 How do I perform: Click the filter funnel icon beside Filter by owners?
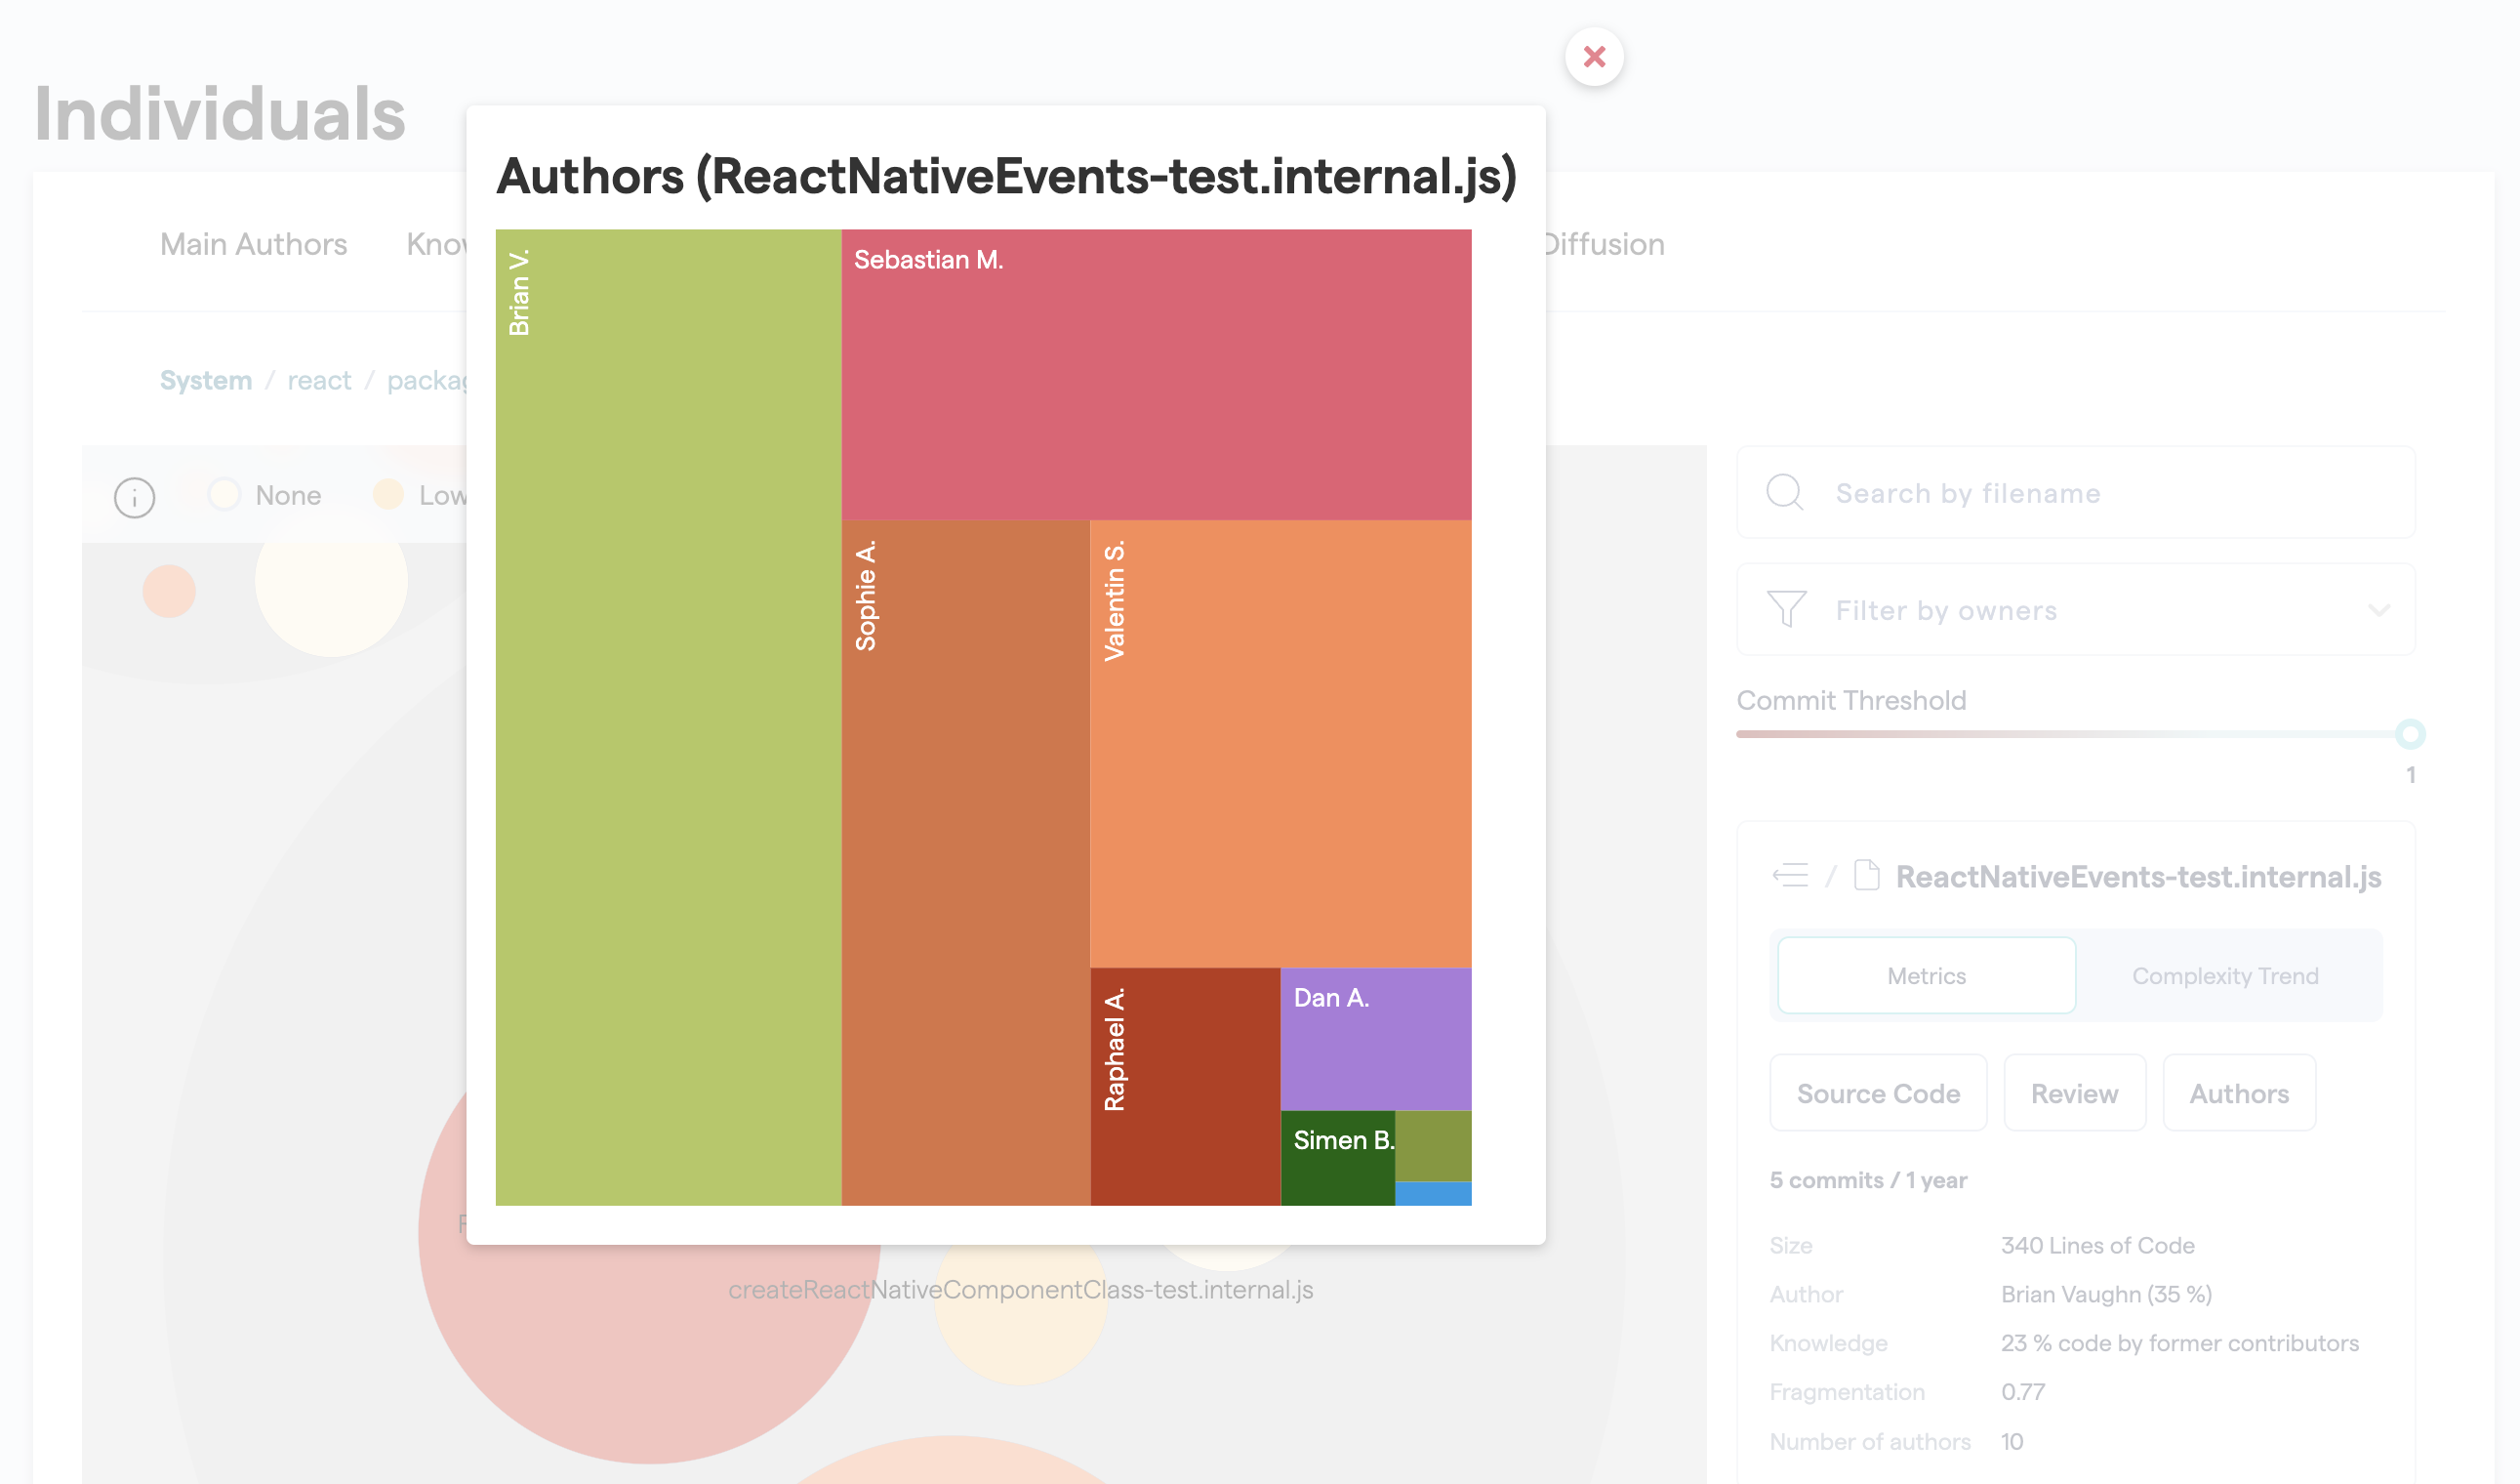point(1786,610)
